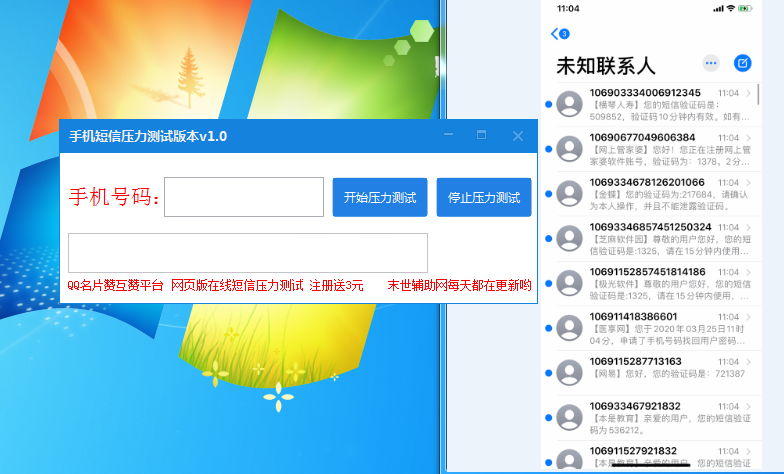Open message from 106911527921832
The width and height of the screenshot is (784, 474).
pos(652,456)
